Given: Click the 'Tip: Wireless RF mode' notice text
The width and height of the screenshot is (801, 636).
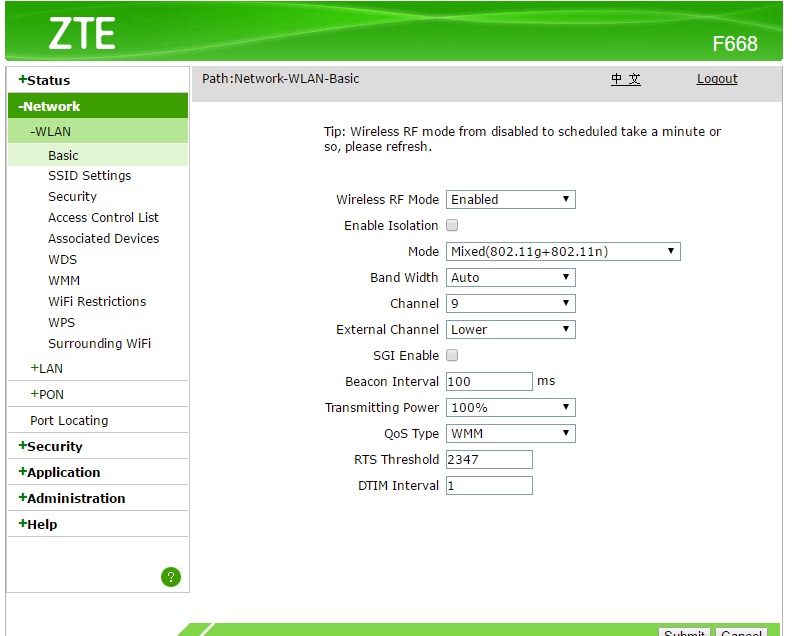Looking at the screenshot, I should click(x=522, y=139).
